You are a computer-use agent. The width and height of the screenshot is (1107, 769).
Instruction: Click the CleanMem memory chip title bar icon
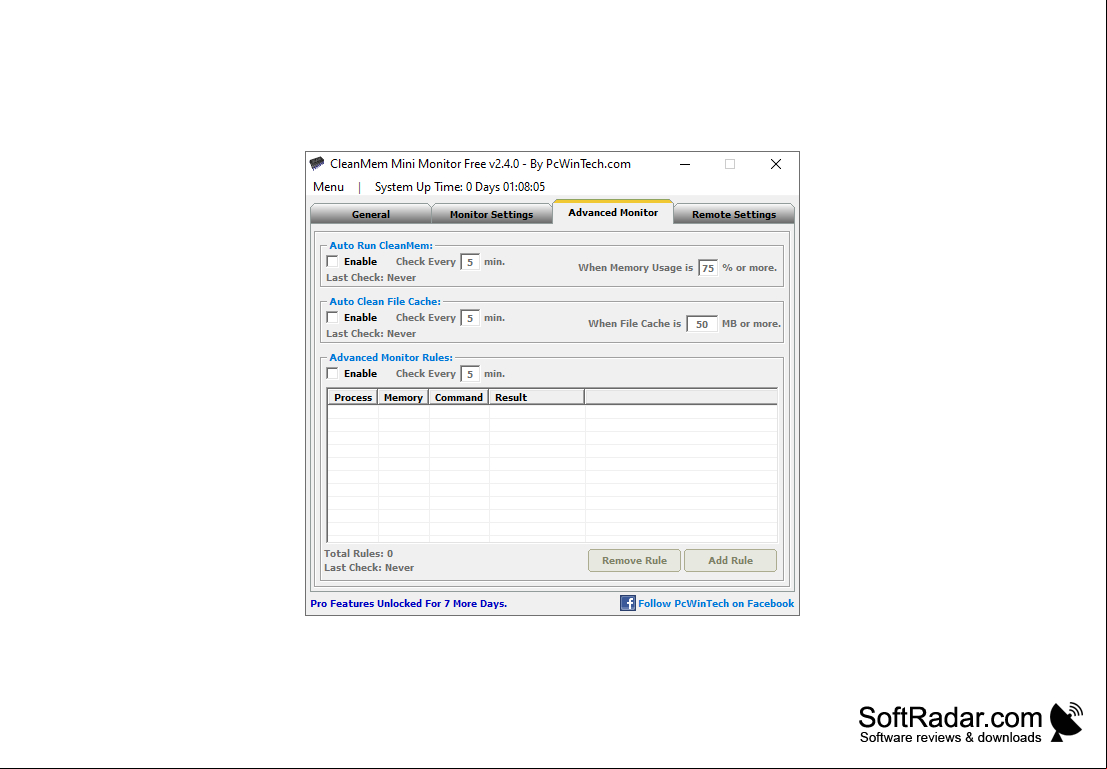[x=317, y=164]
